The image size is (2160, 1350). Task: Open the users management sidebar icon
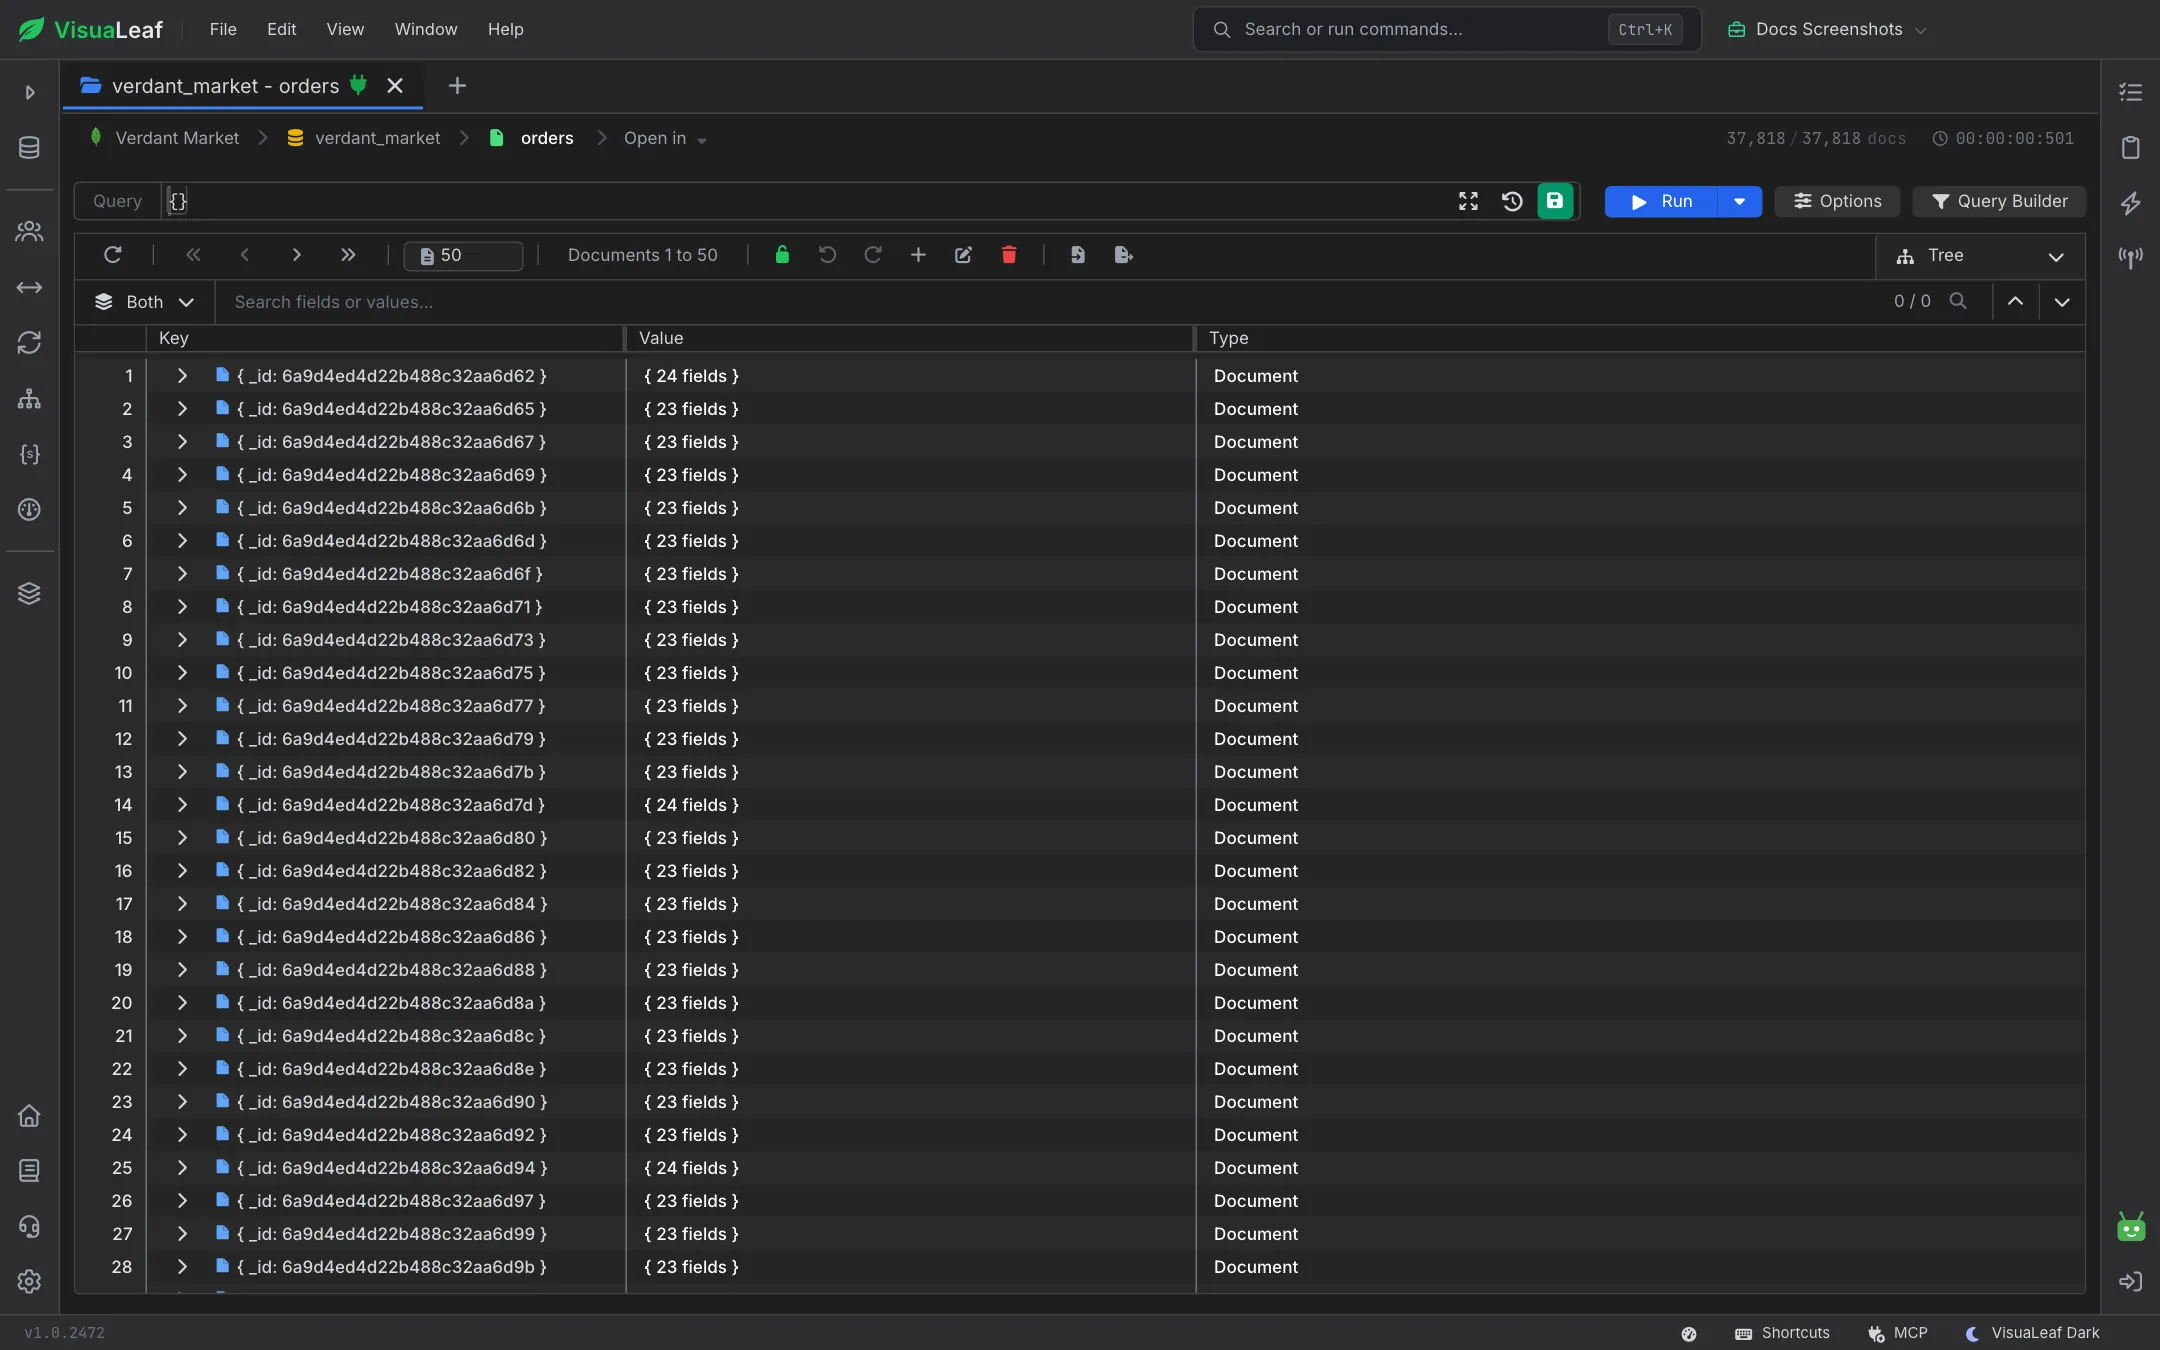[29, 231]
